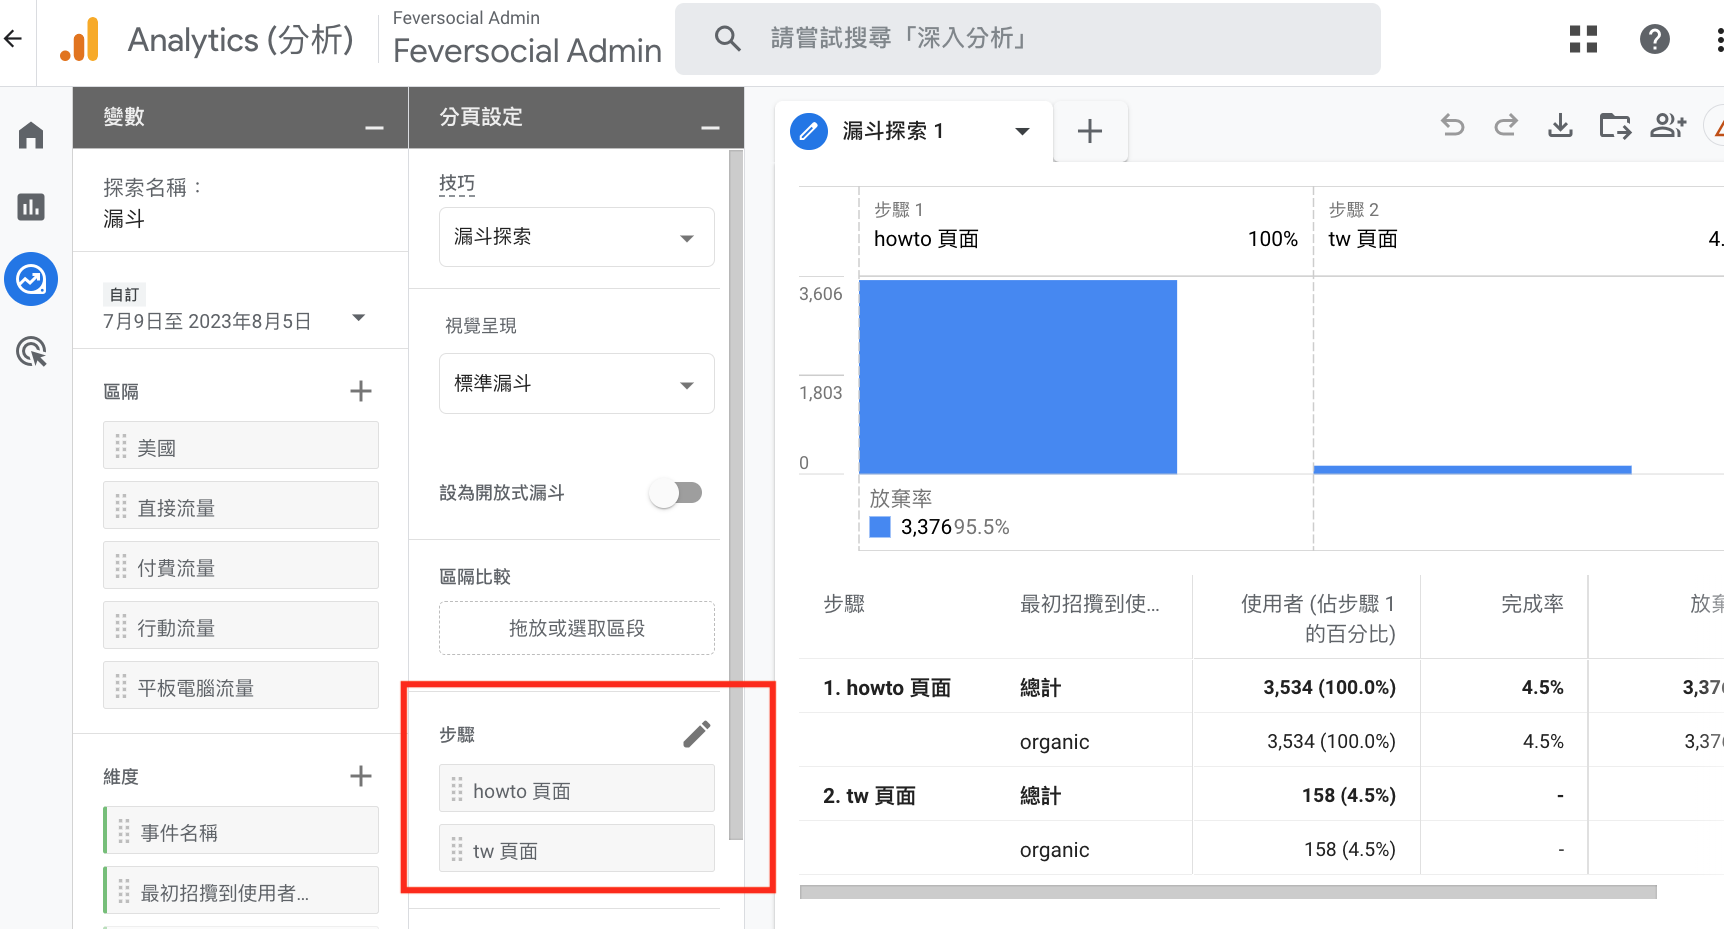Open the help question mark icon
This screenshot has height=929, width=1724.
1654,39
